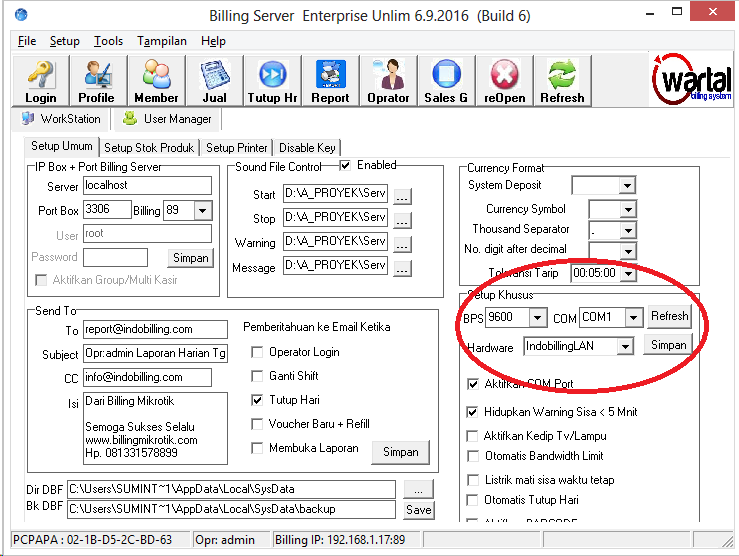Switch to the WorkStation tab
This screenshot has width=739, height=556.
[x=61, y=119]
